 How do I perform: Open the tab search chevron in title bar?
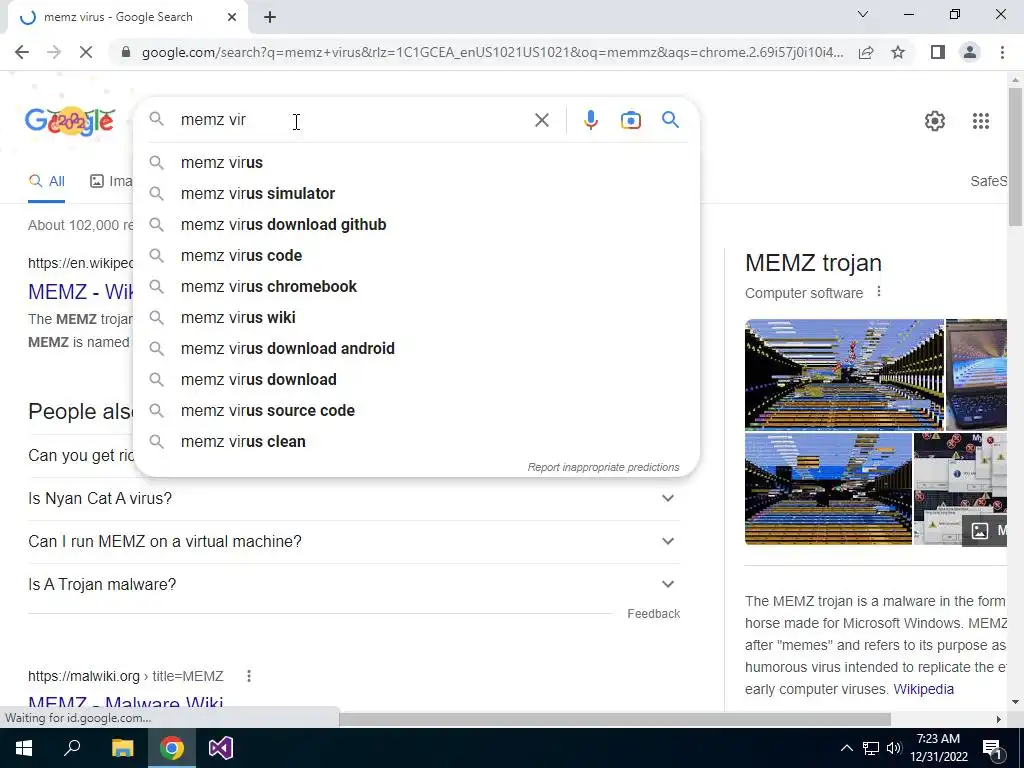(x=863, y=14)
